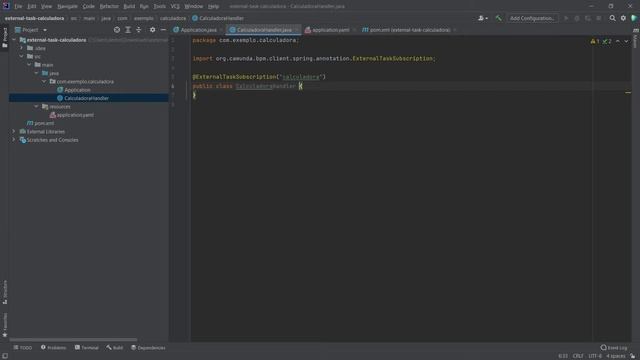Toggle Favorites tool window sidebar button
Image resolution: width=640 pixels, height=360 pixels.
(4, 325)
